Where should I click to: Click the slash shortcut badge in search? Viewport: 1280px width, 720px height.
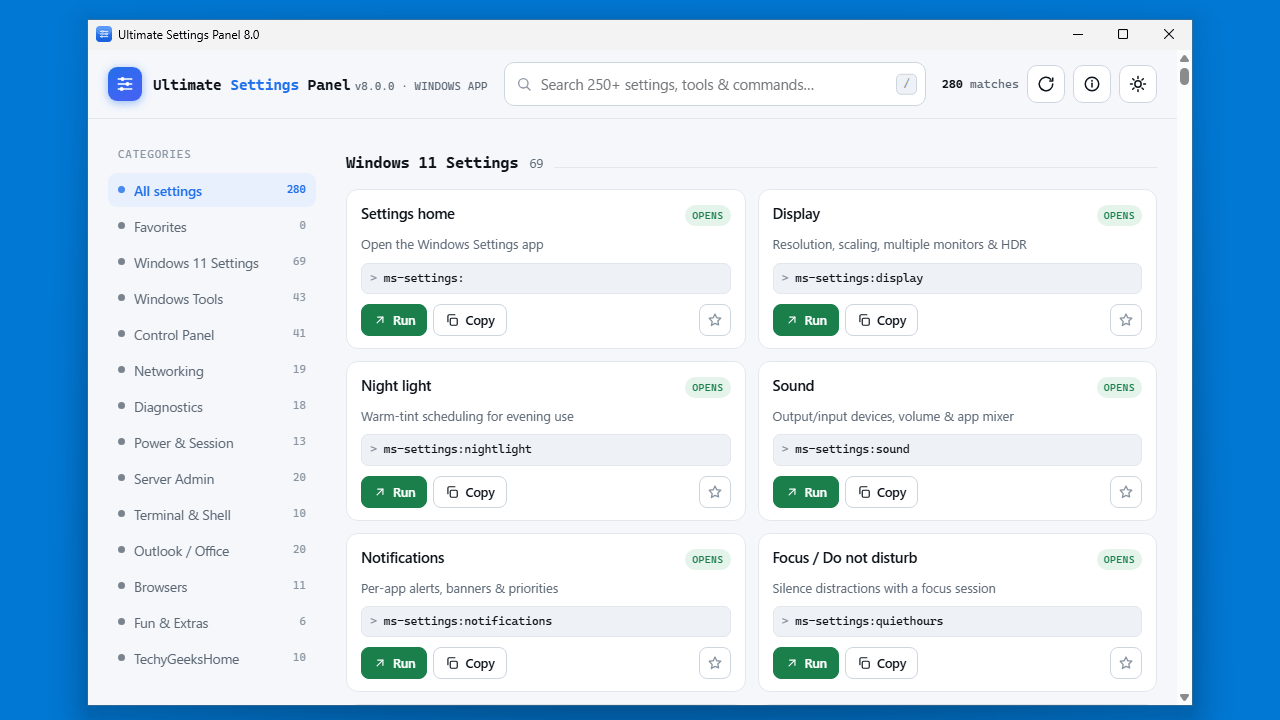tap(906, 84)
